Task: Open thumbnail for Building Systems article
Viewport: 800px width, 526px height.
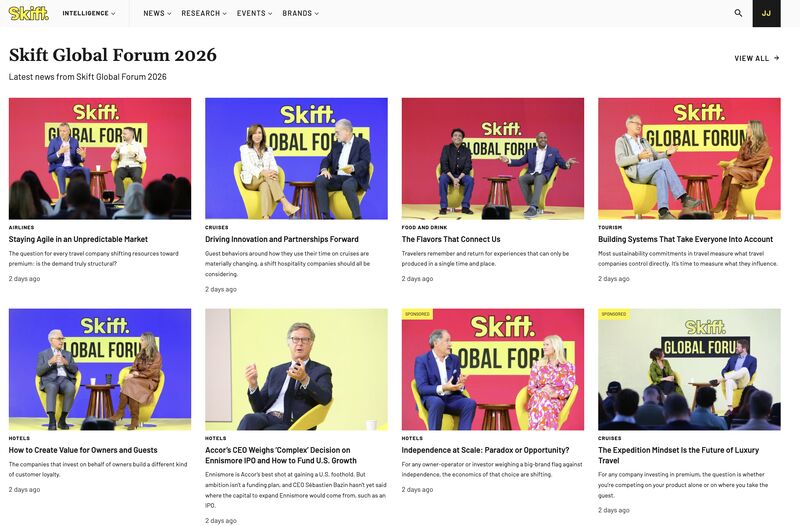Action: pyautogui.click(x=689, y=159)
